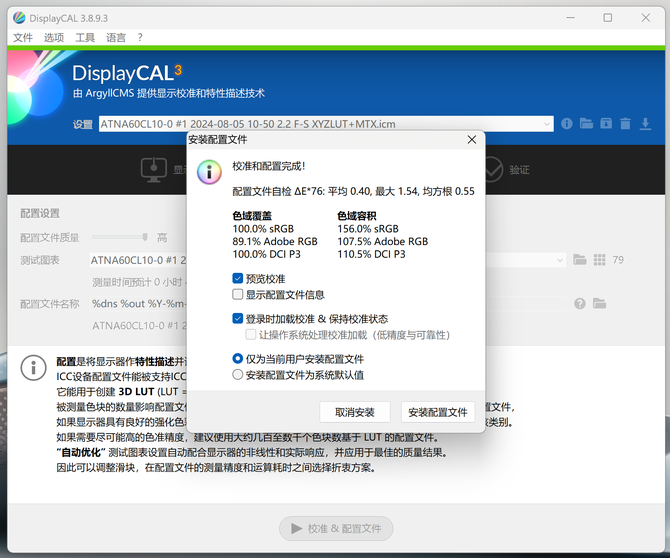This screenshot has height=558, width=670.
Task: Maximize the DisplayCAL window
Action: pos(607,18)
